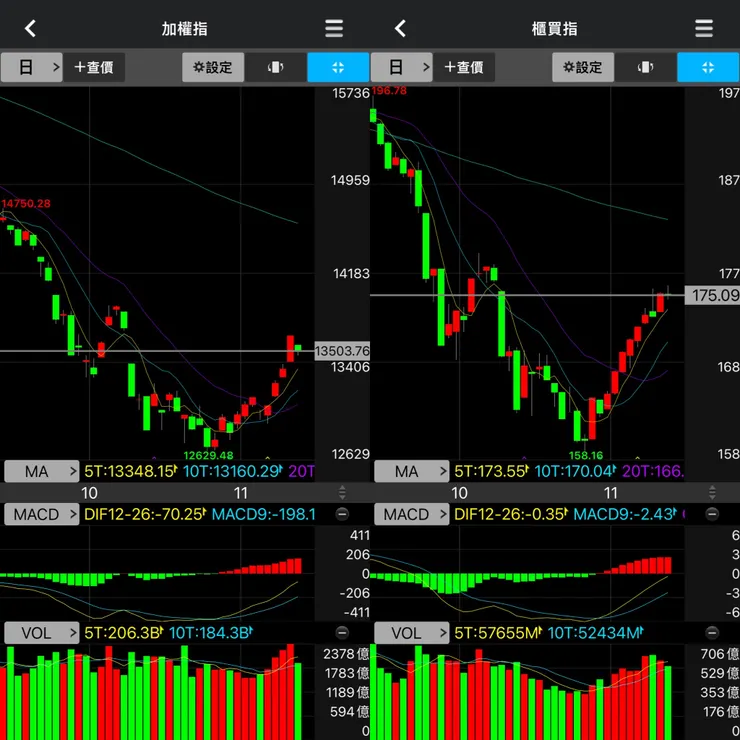Change VOL indicator on 櫃買指 chart

(x=412, y=633)
